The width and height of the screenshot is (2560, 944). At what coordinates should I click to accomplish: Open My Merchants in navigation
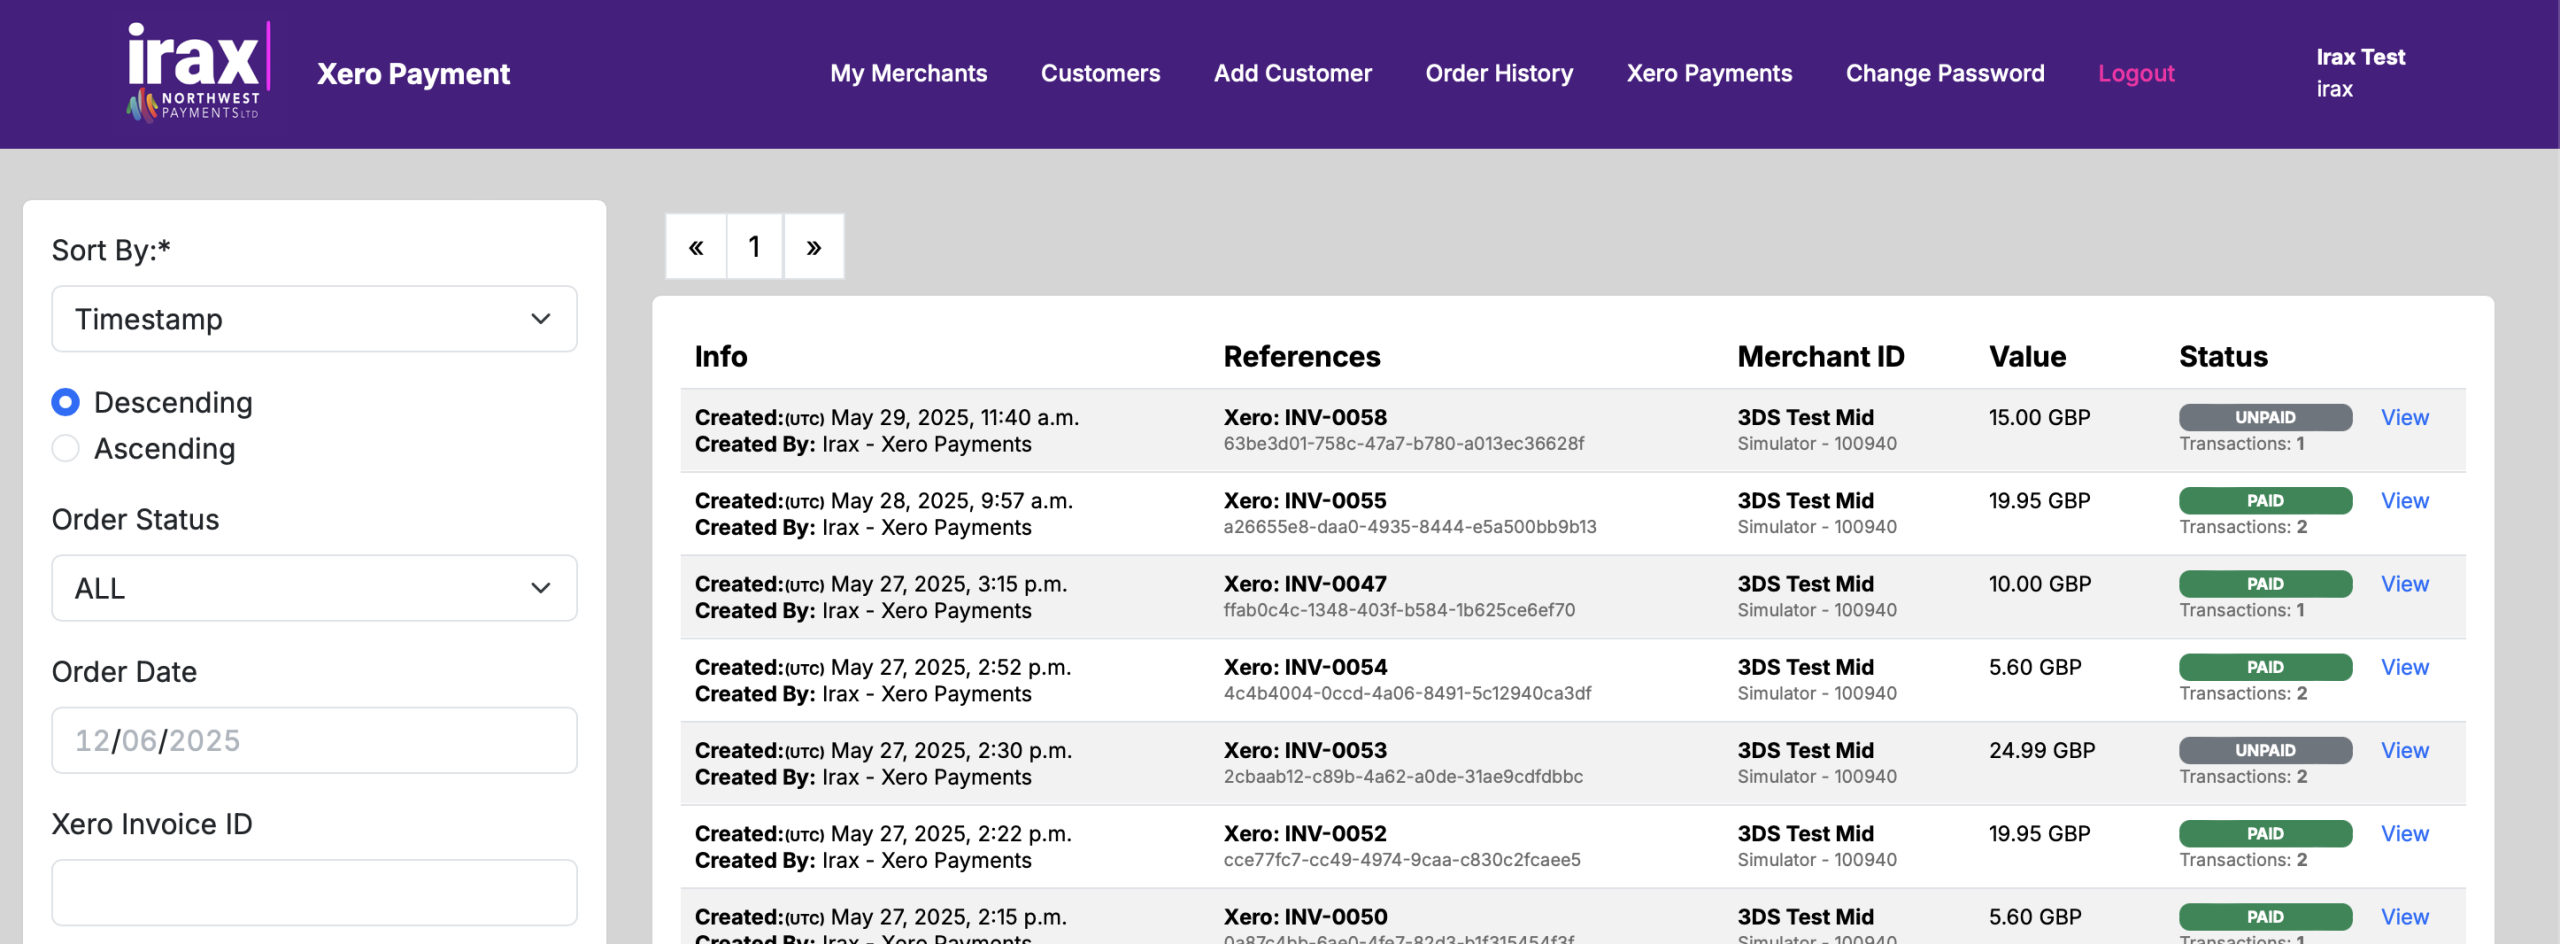coord(908,73)
